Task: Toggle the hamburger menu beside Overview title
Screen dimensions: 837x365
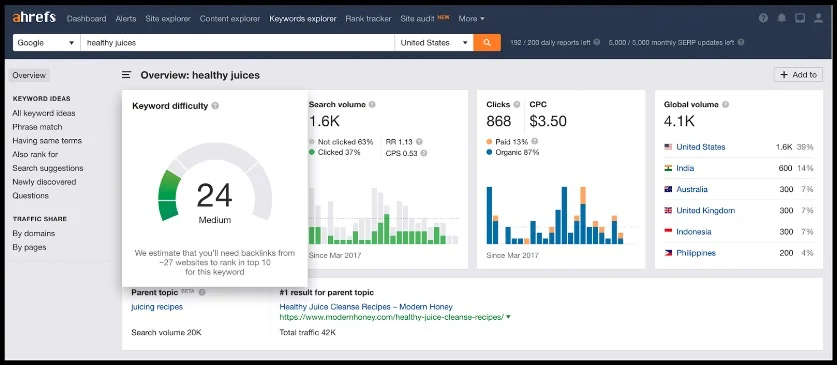Action: (x=126, y=75)
